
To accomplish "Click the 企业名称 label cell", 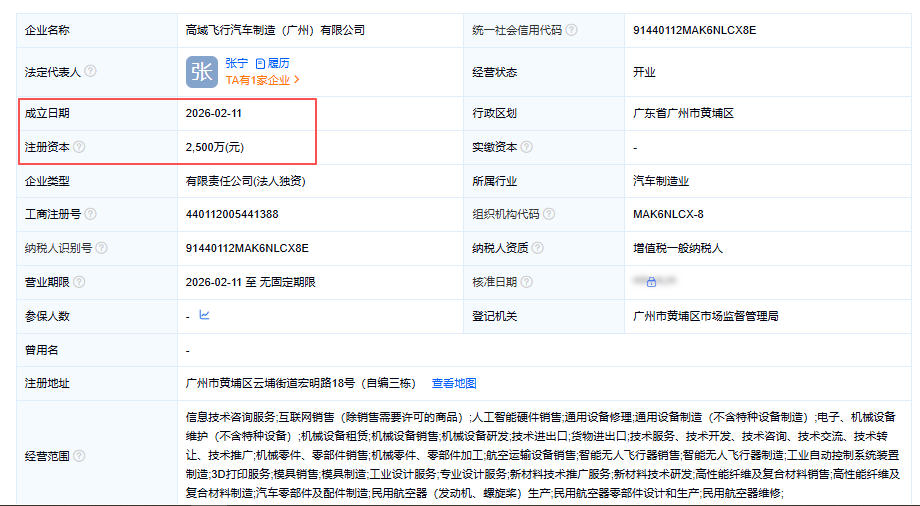I will [x=97, y=30].
